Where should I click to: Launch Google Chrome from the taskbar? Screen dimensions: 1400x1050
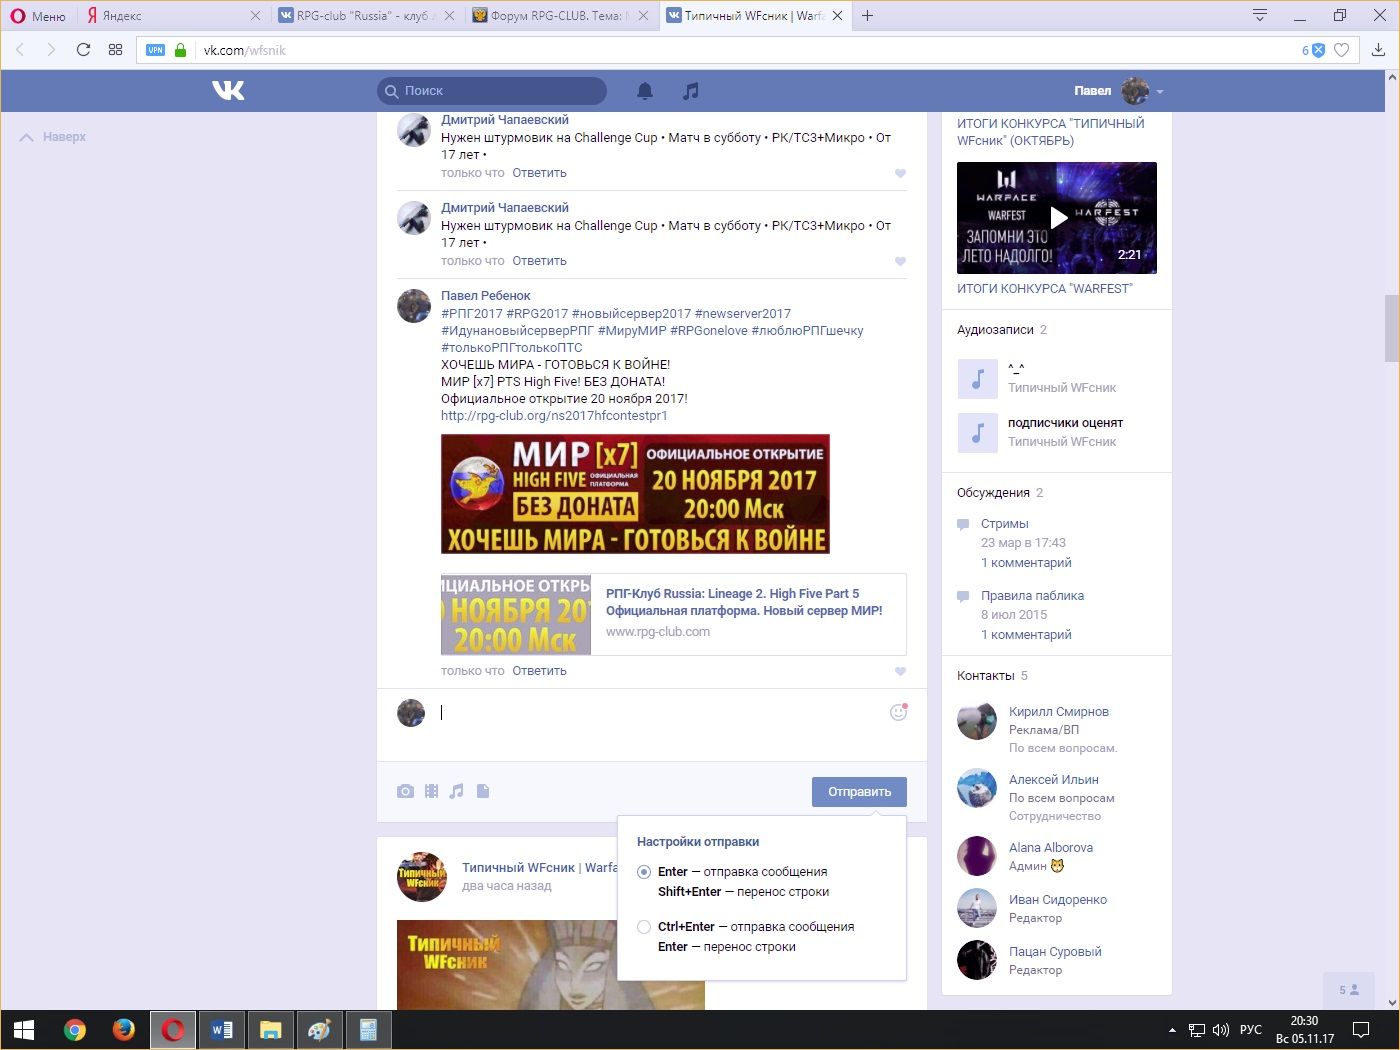pyautogui.click(x=75, y=1030)
